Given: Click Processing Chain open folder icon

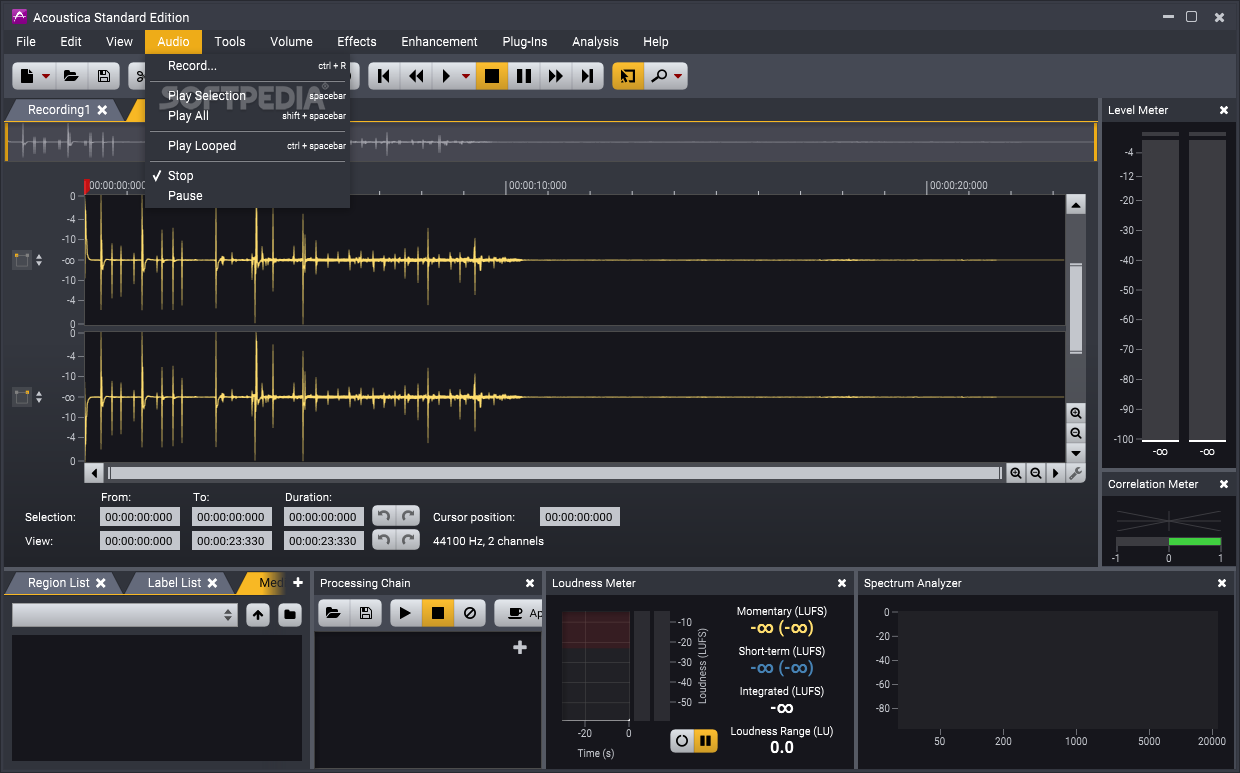Looking at the screenshot, I should click(x=334, y=613).
